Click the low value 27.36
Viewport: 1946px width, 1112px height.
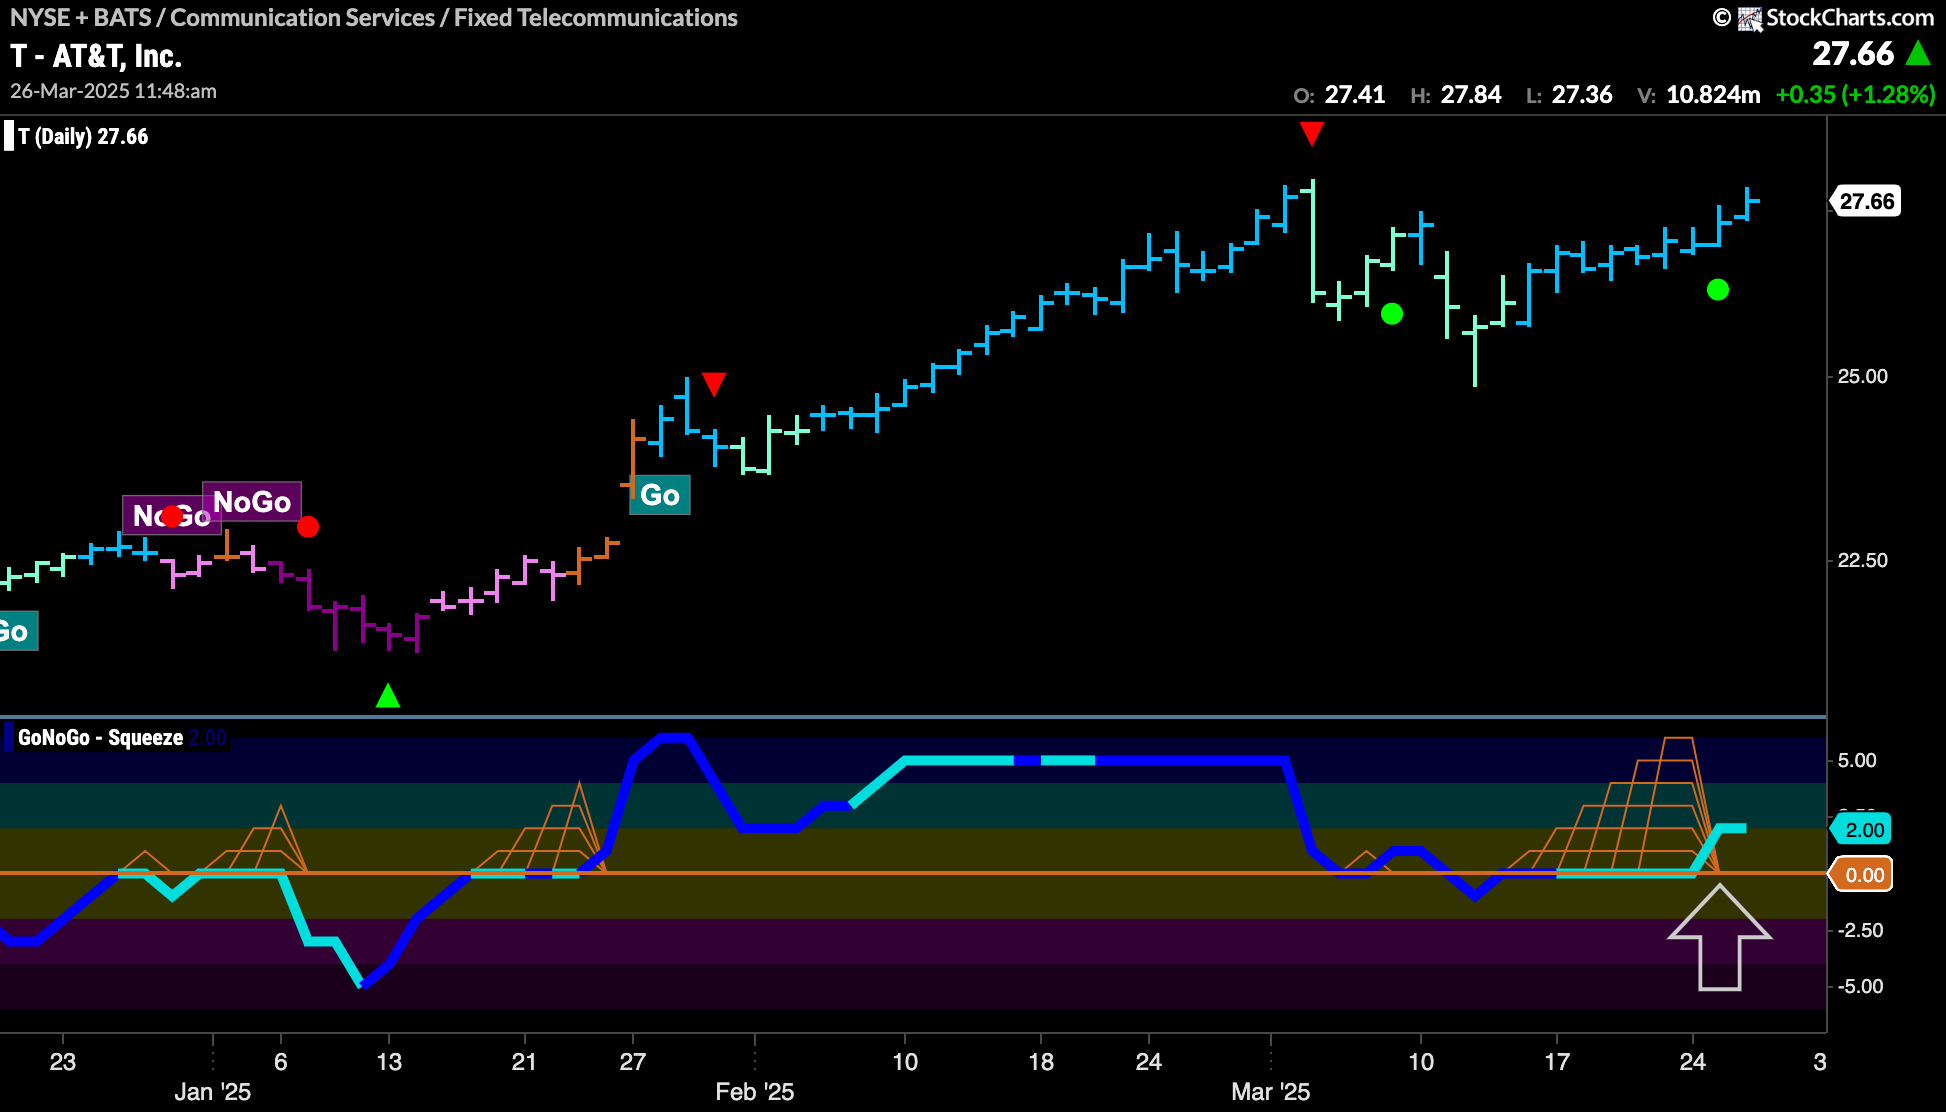[x=1582, y=95]
